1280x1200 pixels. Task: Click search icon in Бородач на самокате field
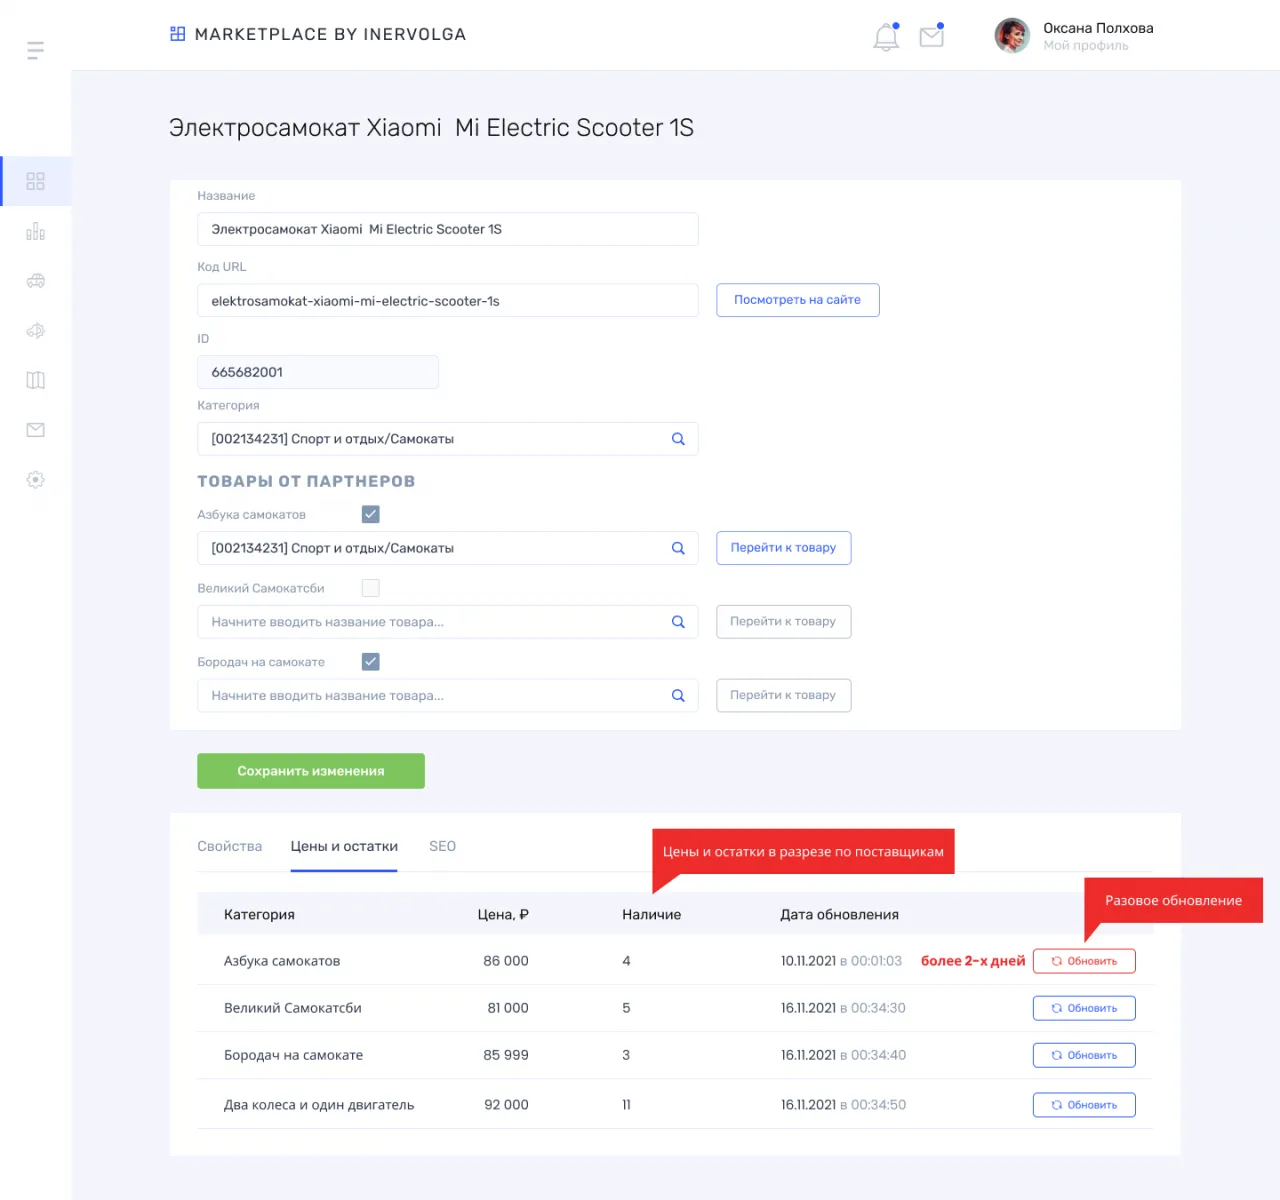[678, 696]
